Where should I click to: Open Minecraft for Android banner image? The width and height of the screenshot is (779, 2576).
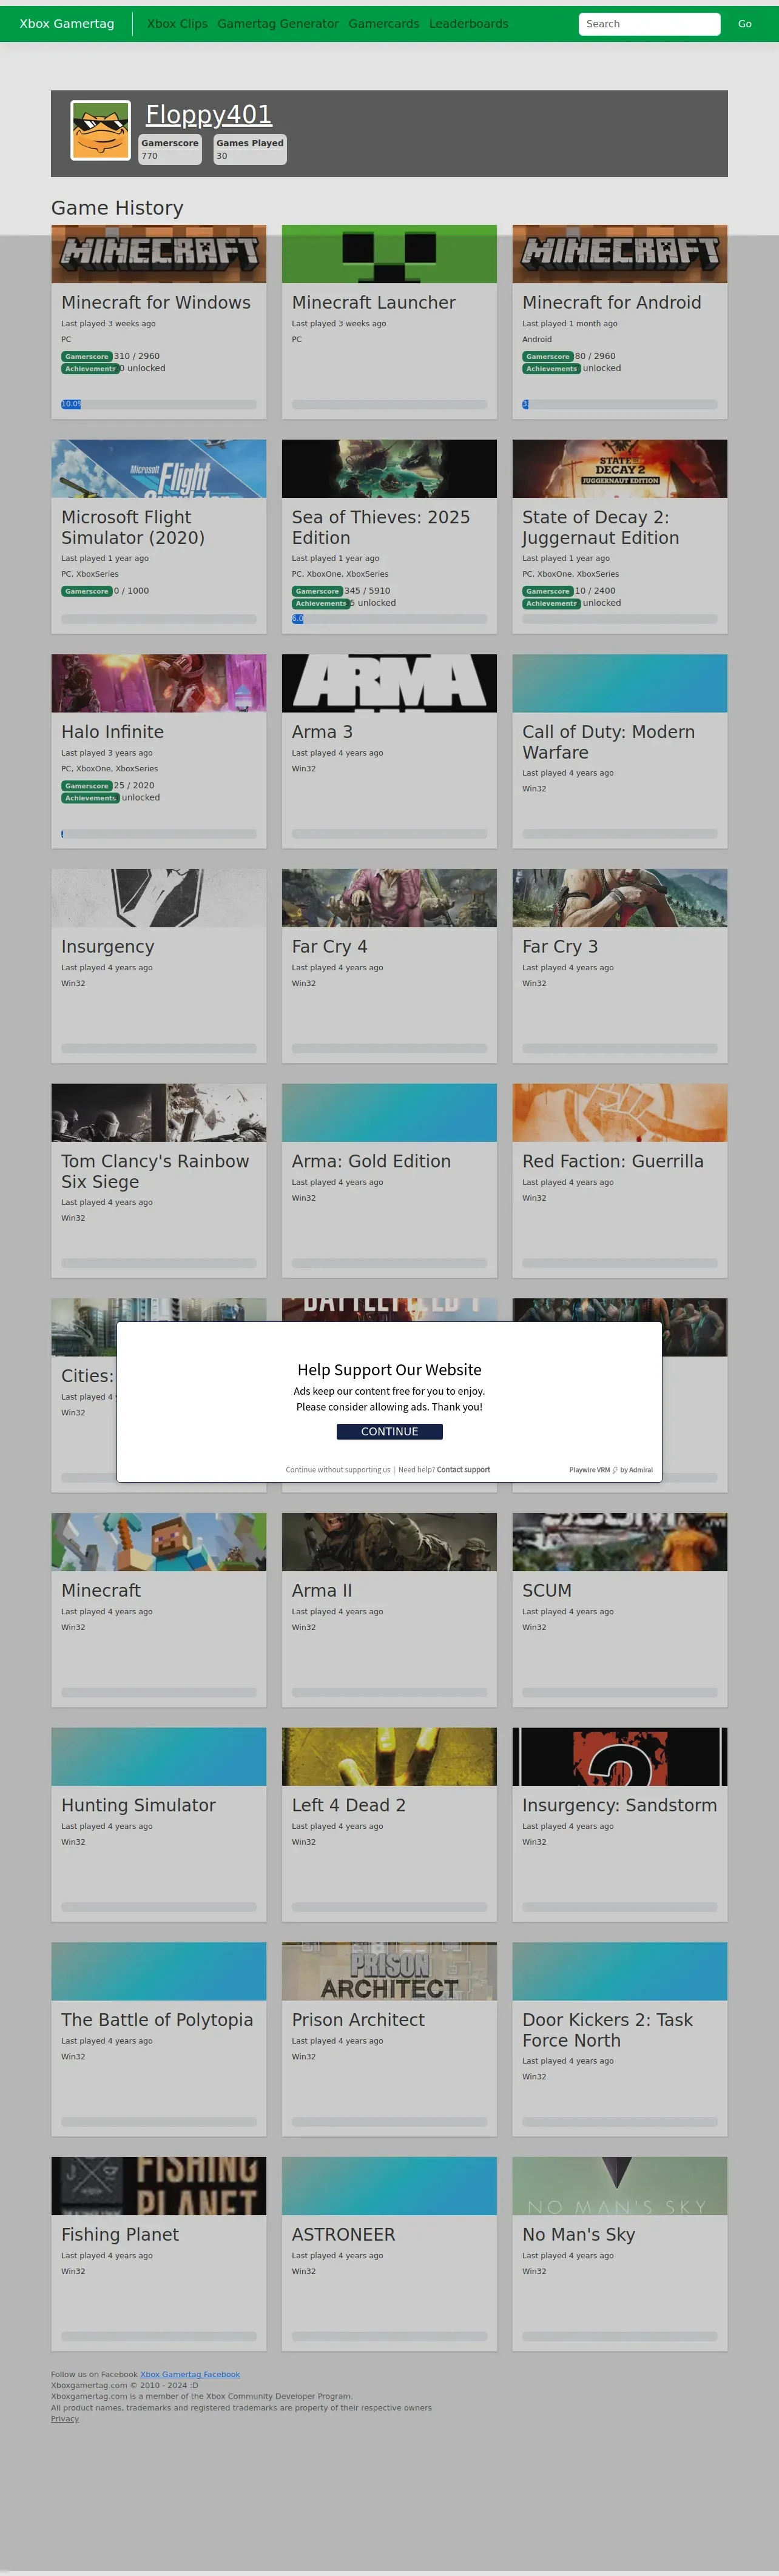[620, 254]
